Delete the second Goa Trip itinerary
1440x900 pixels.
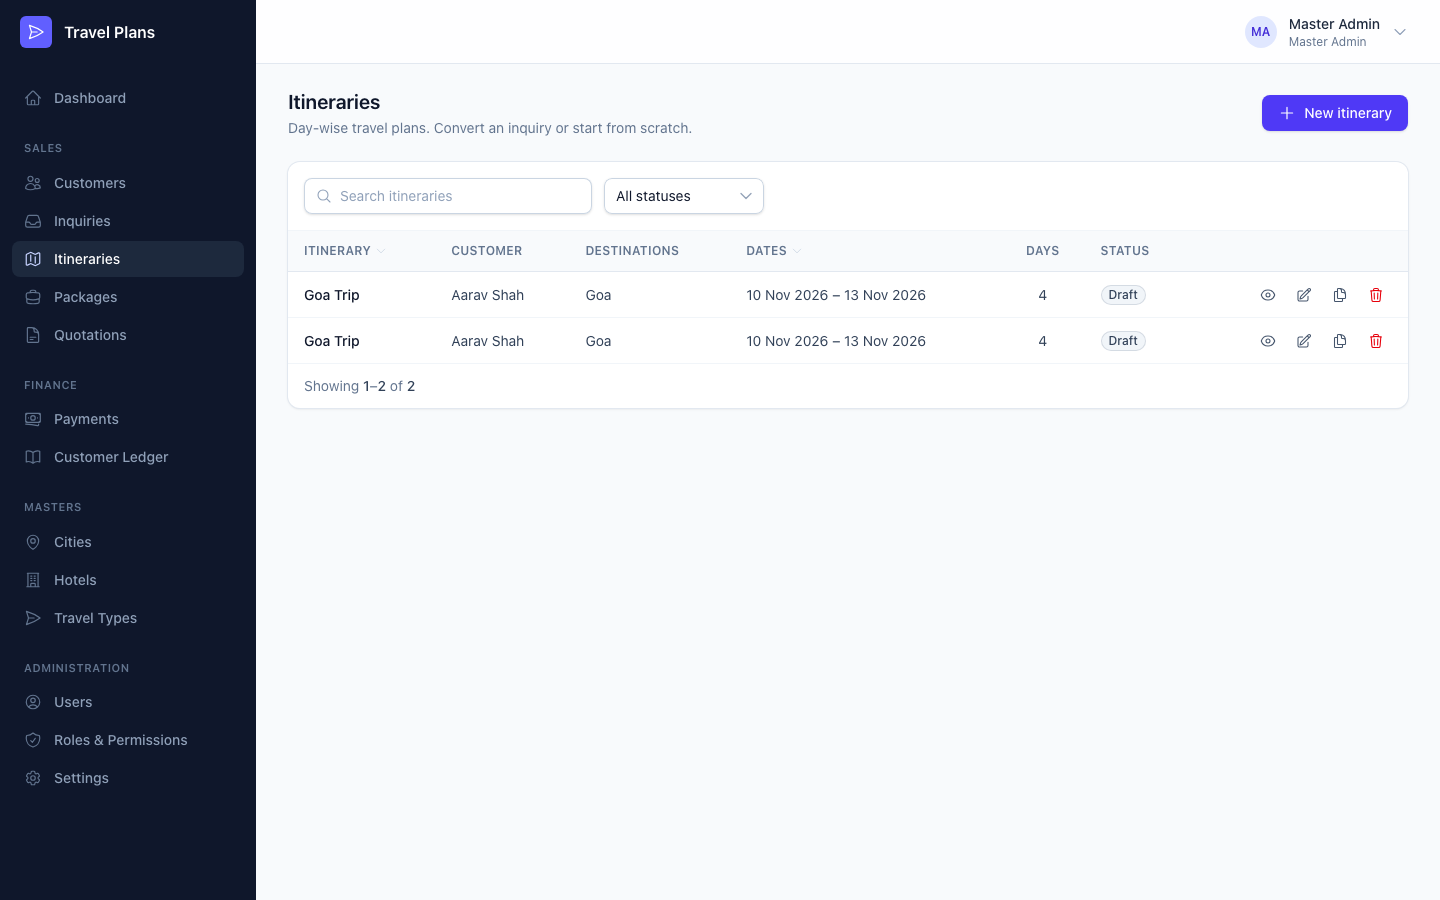pos(1376,341)
